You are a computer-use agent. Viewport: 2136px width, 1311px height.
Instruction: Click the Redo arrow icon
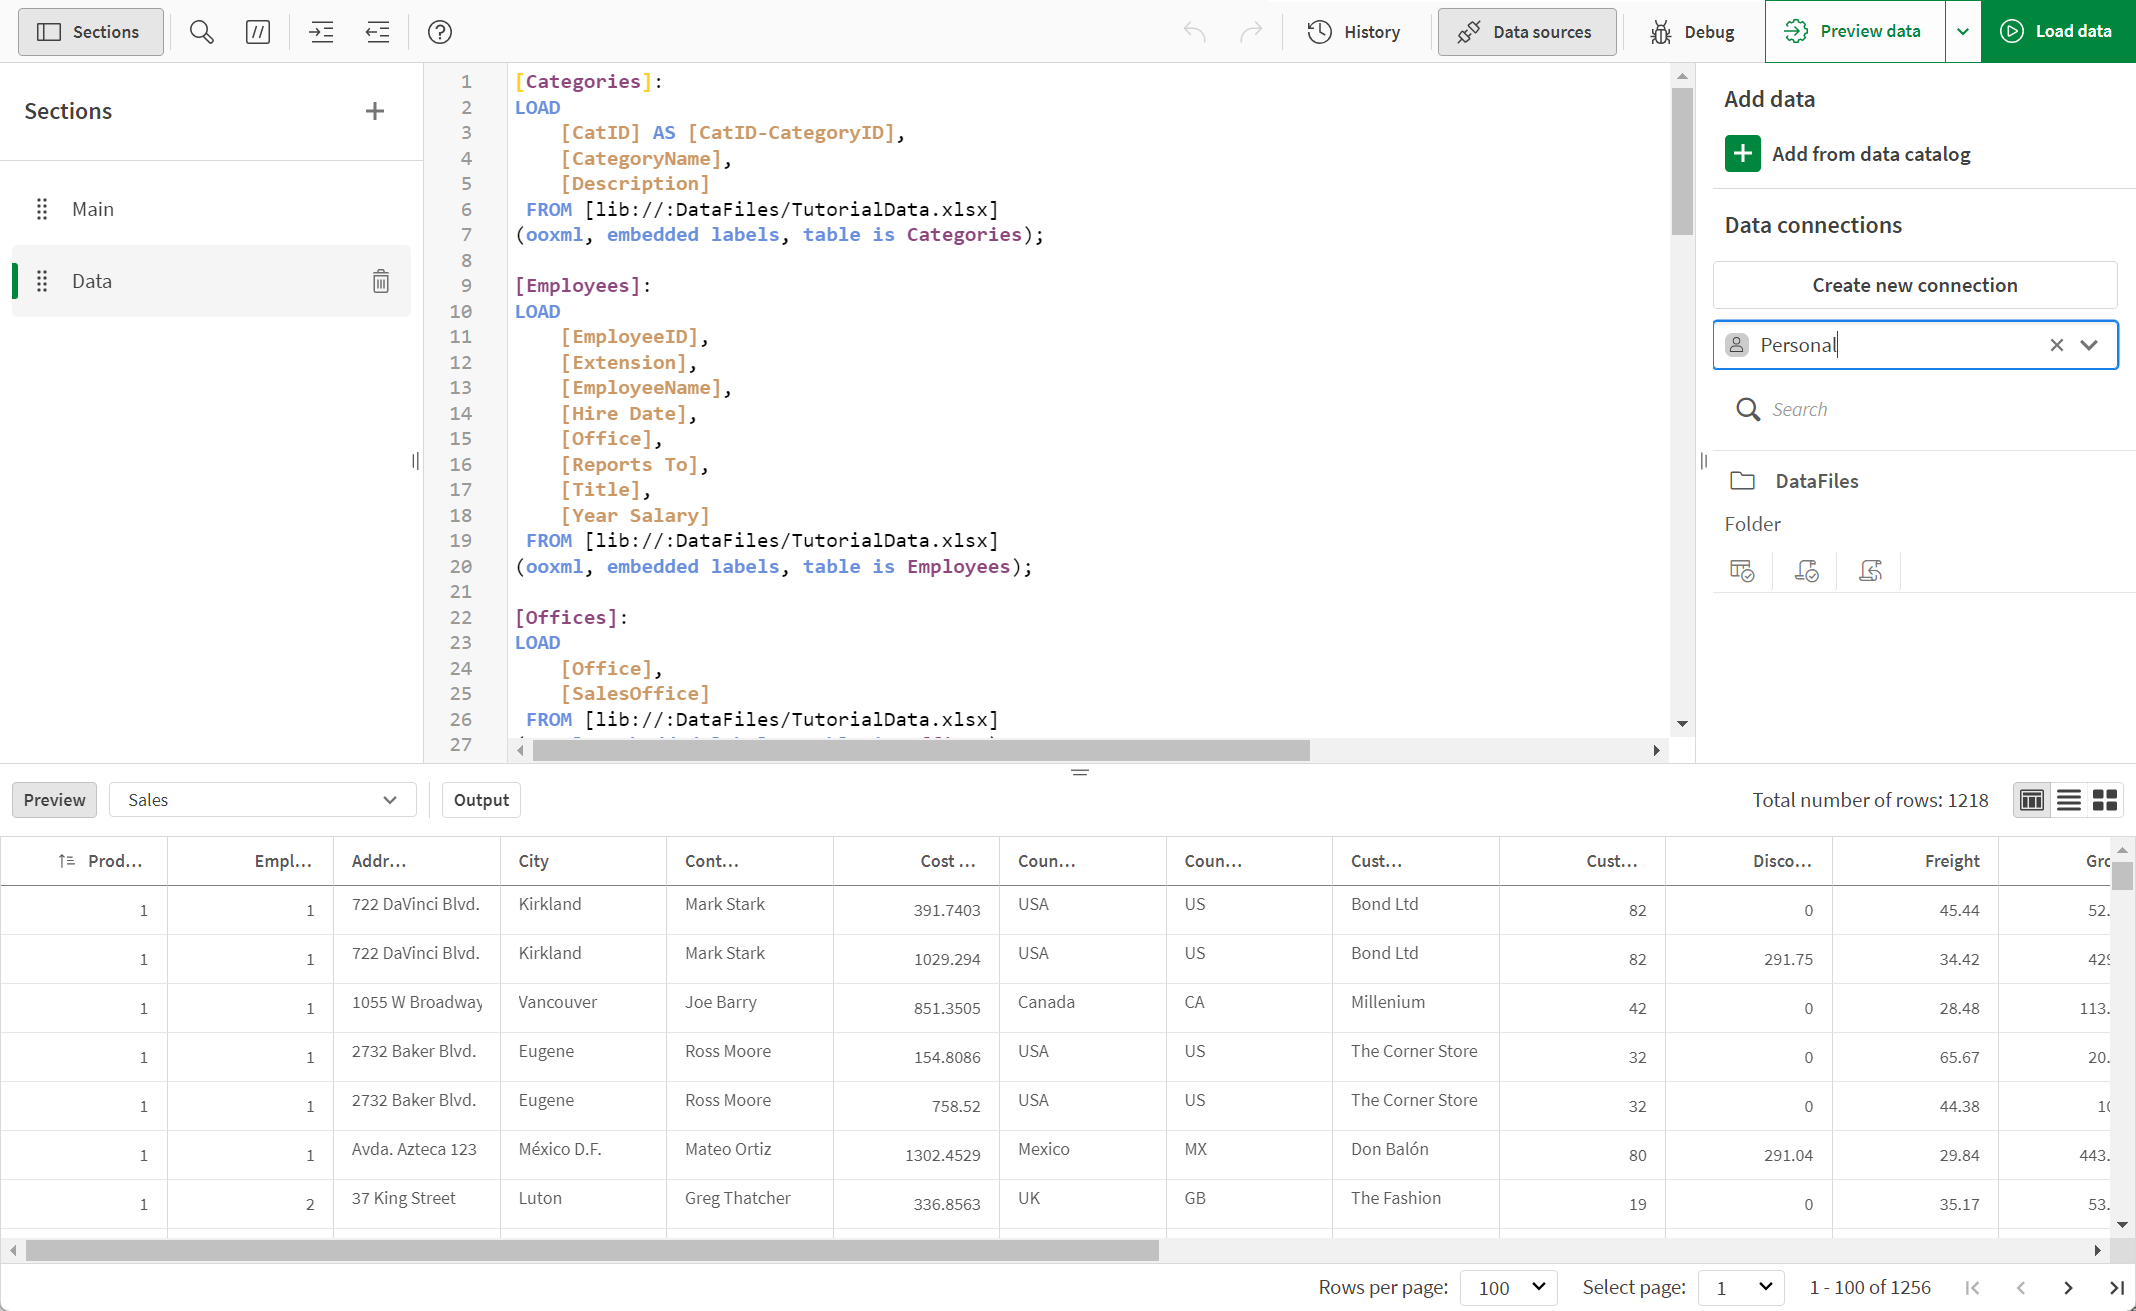(x=1253, y=31)
